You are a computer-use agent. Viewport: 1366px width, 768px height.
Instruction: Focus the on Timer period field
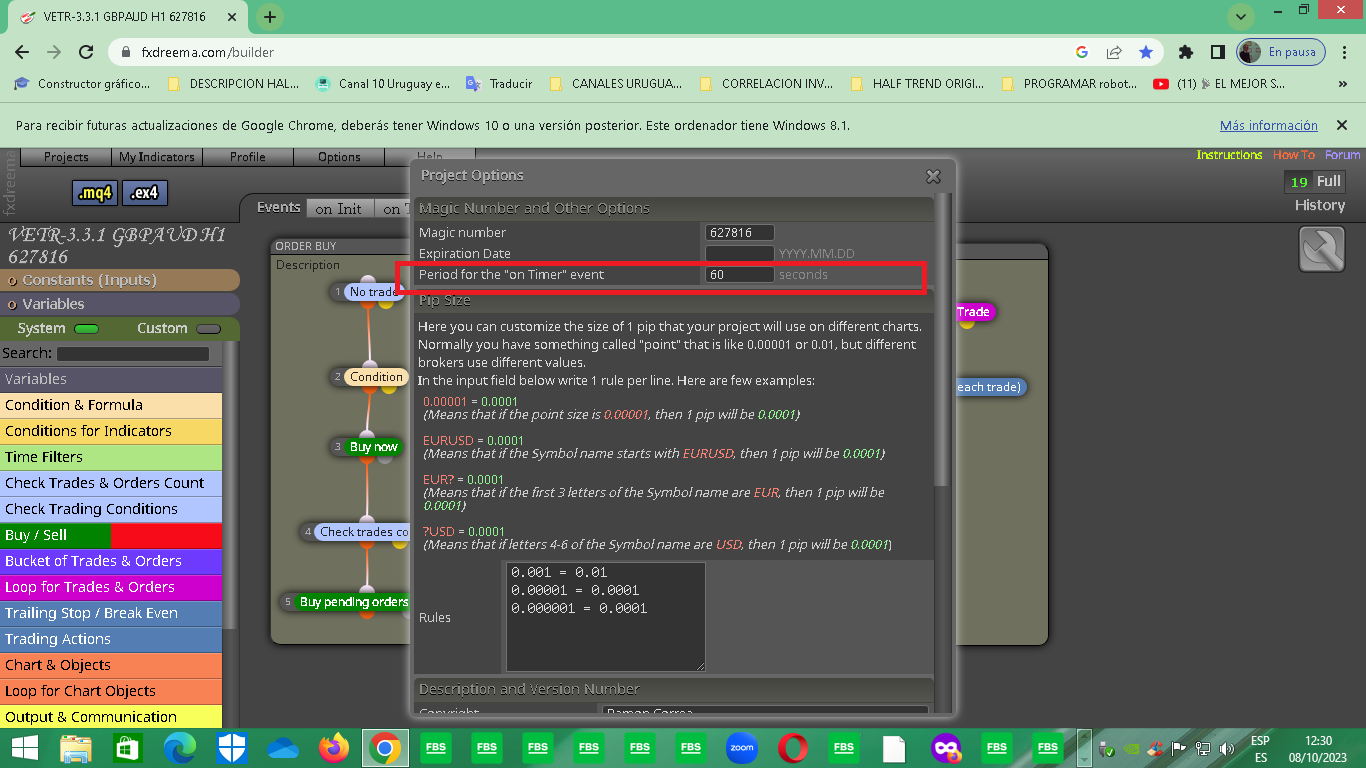739,274
